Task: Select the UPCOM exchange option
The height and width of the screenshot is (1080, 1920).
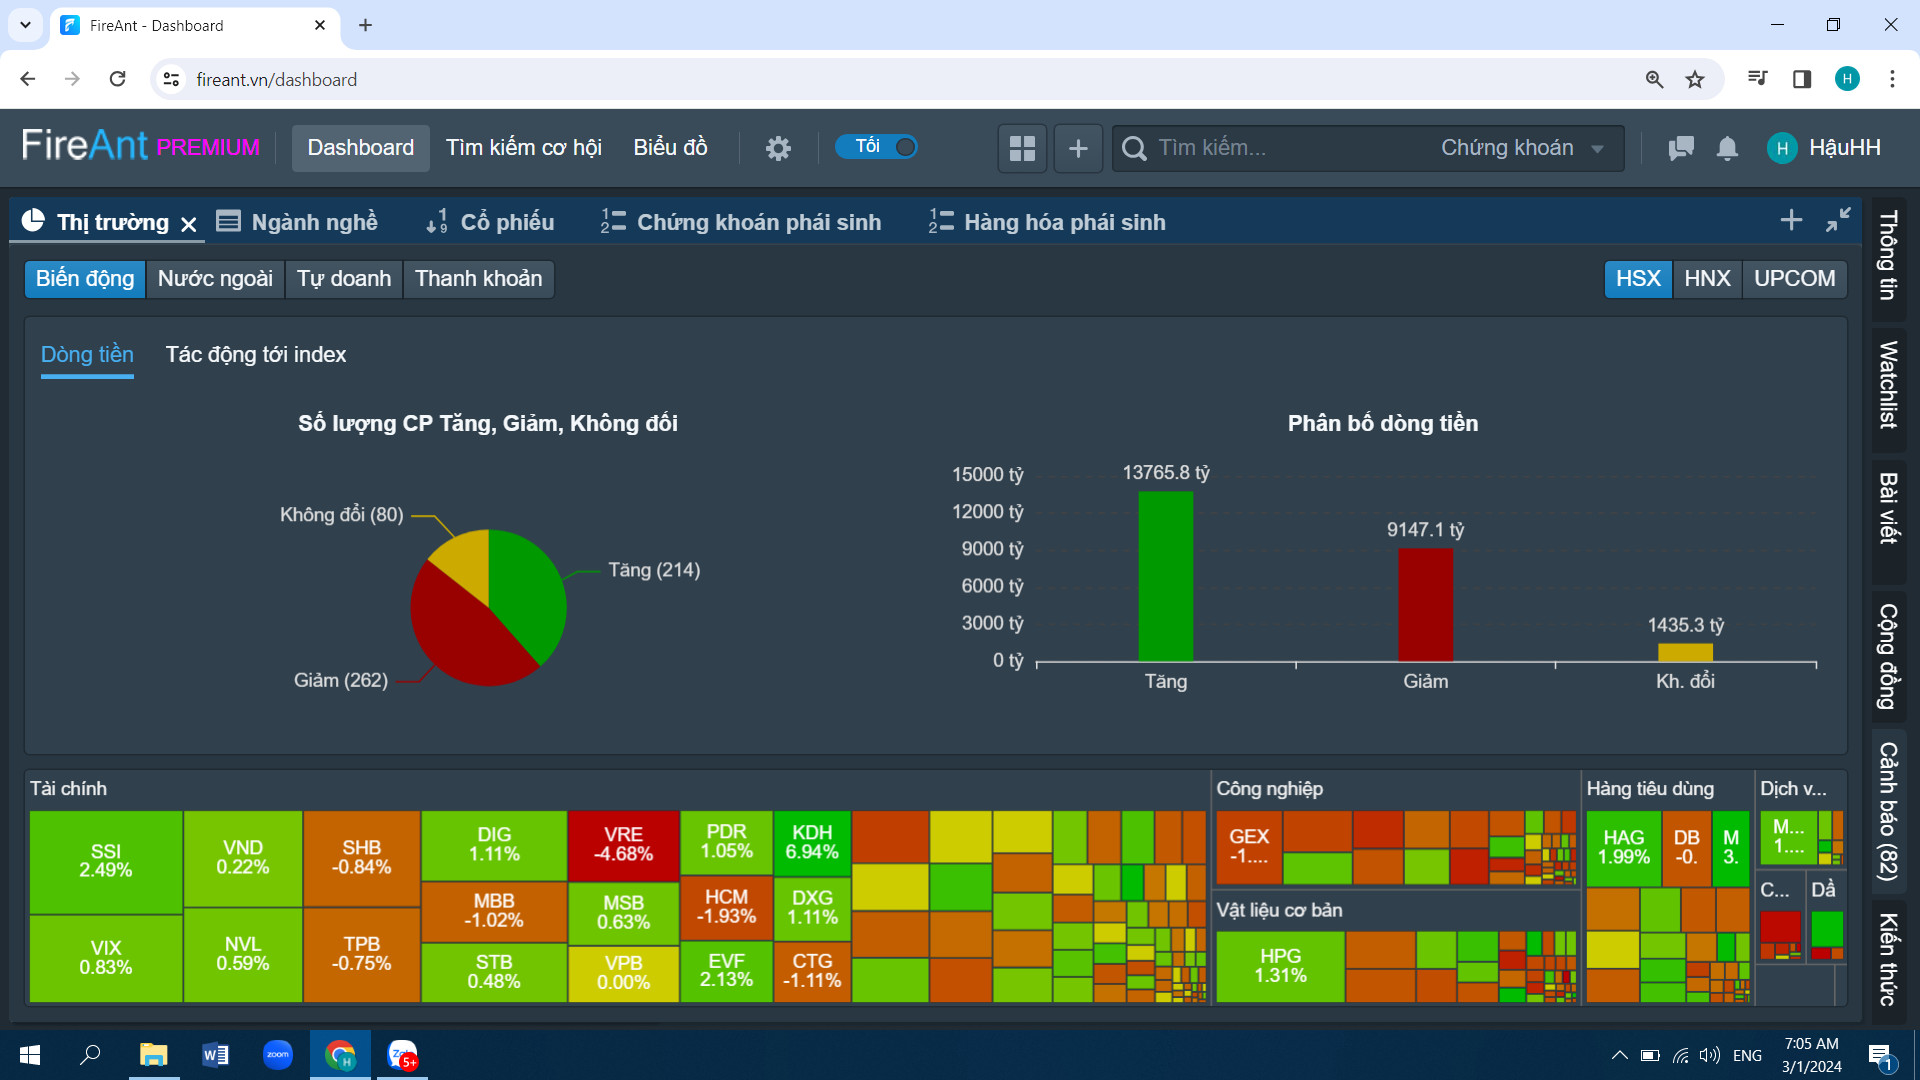Action: tap(1794, 278)
